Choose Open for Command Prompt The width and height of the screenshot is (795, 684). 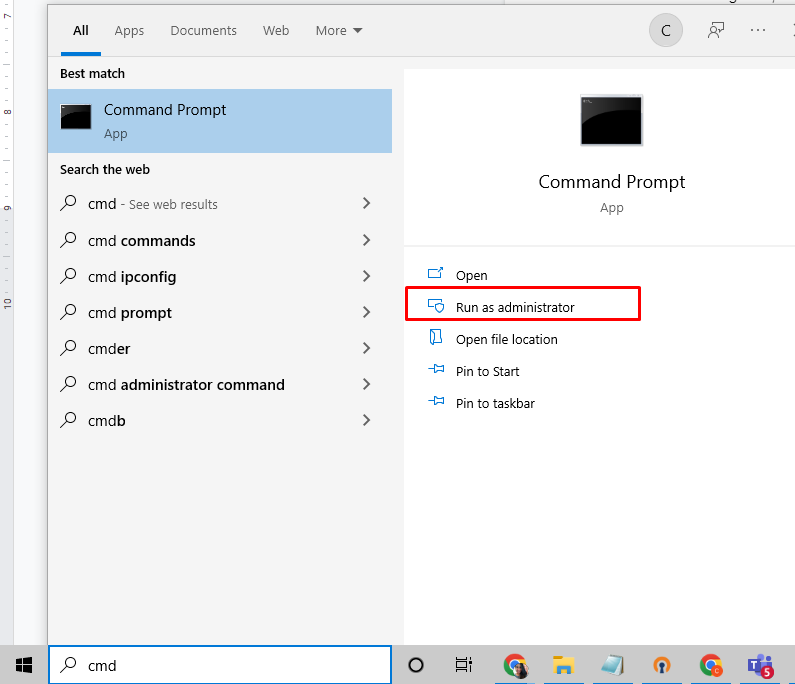click(x=472, y=275)
